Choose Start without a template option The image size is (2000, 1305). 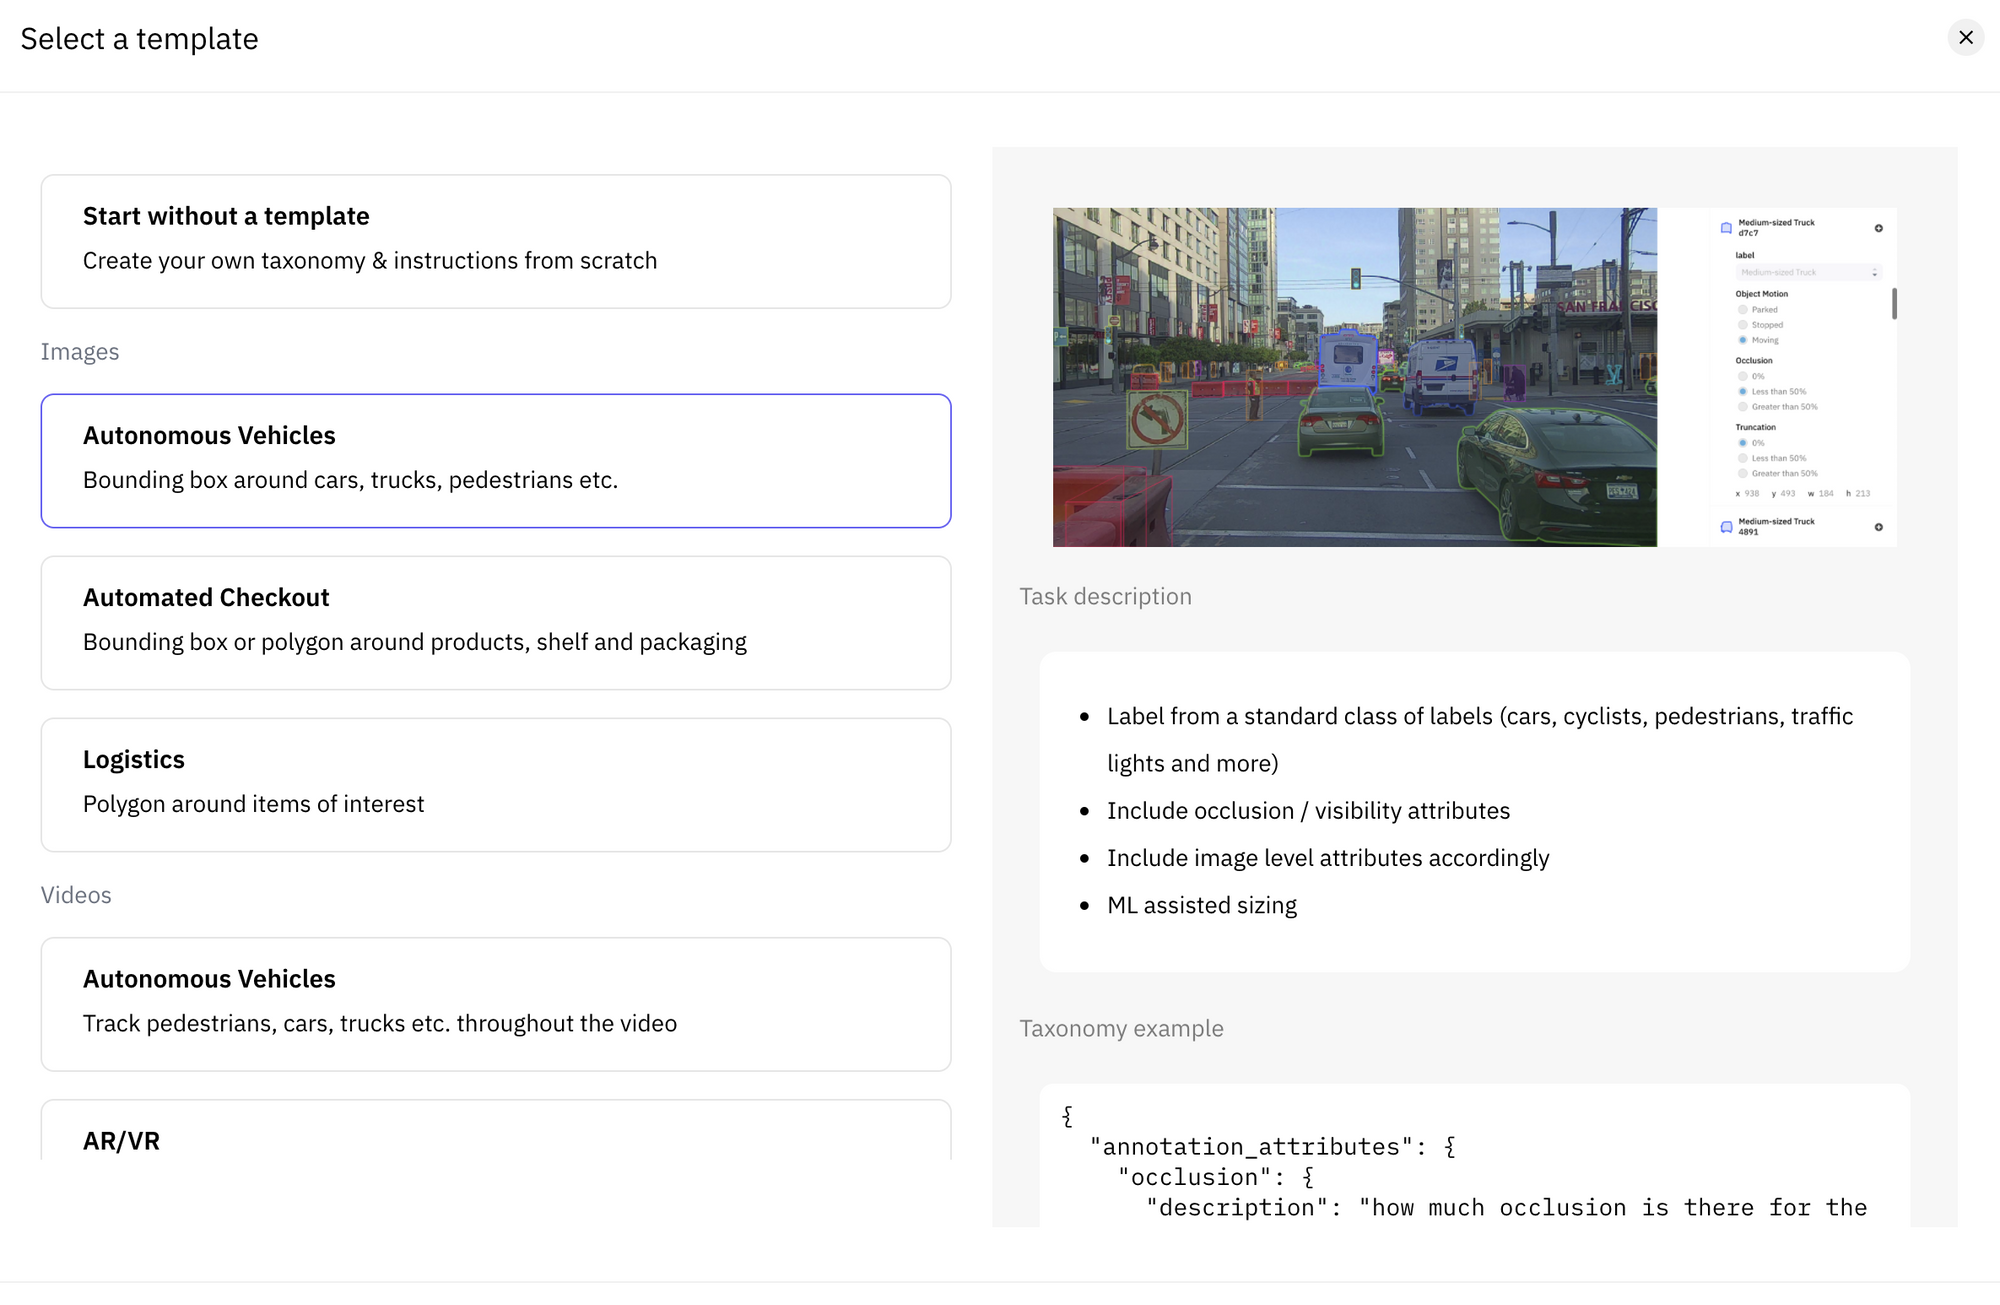click(495, 241)
